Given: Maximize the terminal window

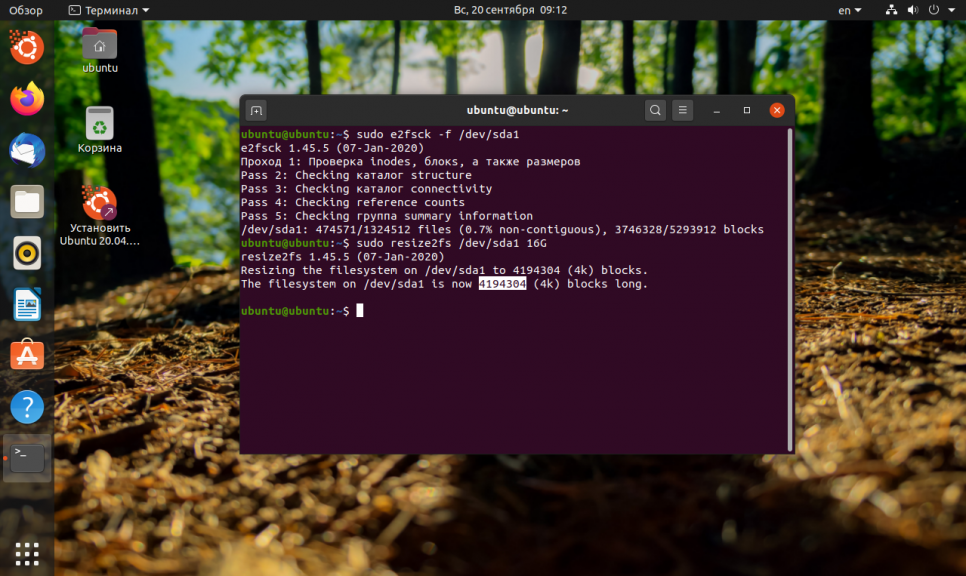Looking at the screenshot, I should pos(747,110).
